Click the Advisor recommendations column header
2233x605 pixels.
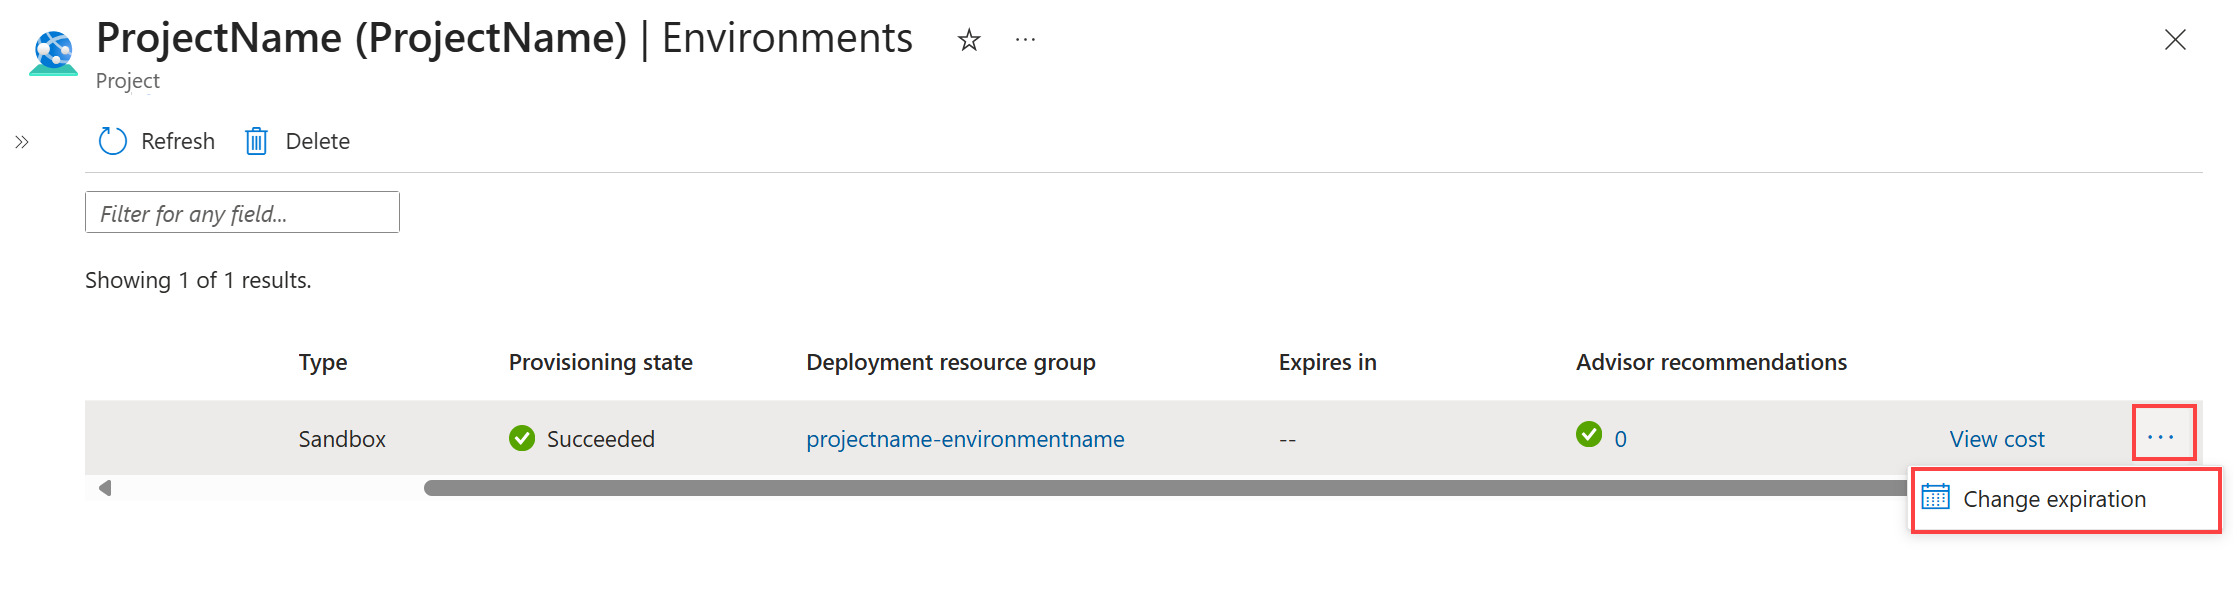[x=1711, y=362]
